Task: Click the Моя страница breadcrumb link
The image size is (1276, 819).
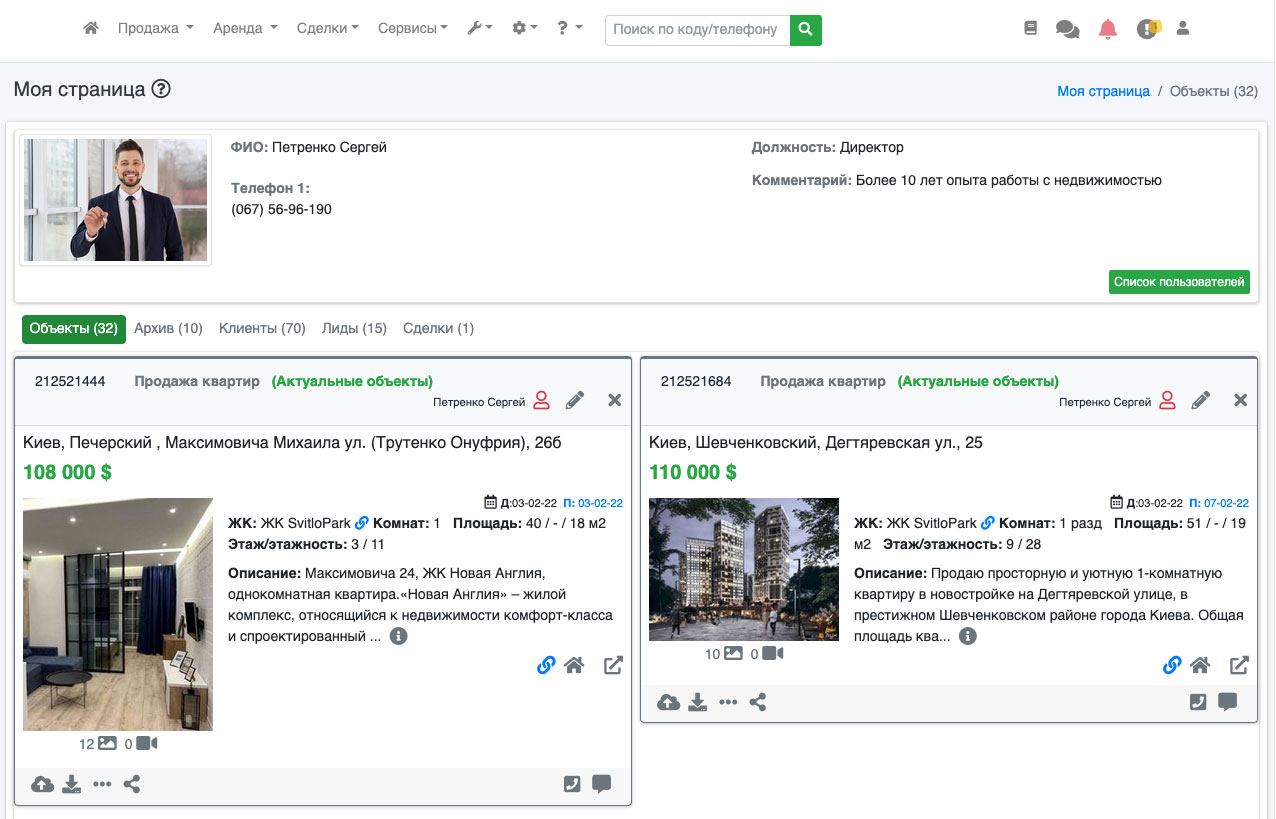Action: coord(1103,91)
